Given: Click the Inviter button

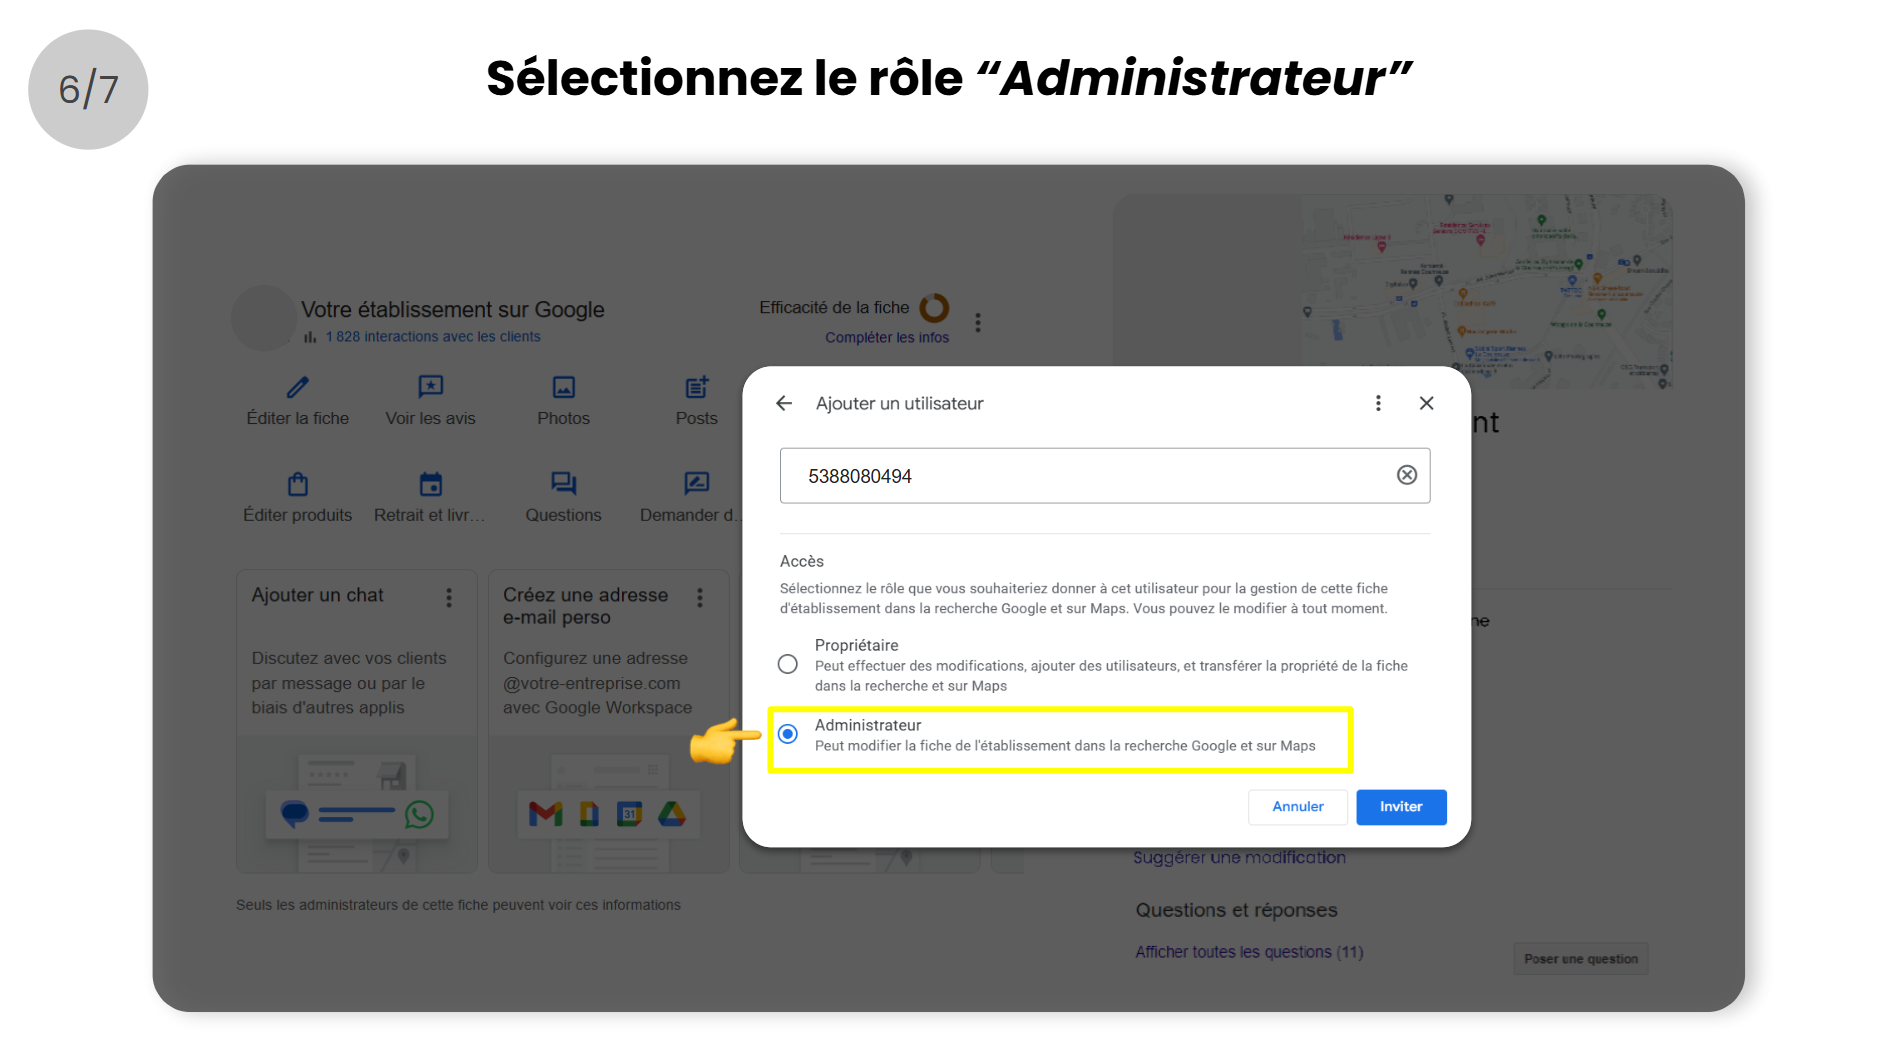Looking at the screenshot, I should click(x=1400, y=807).
